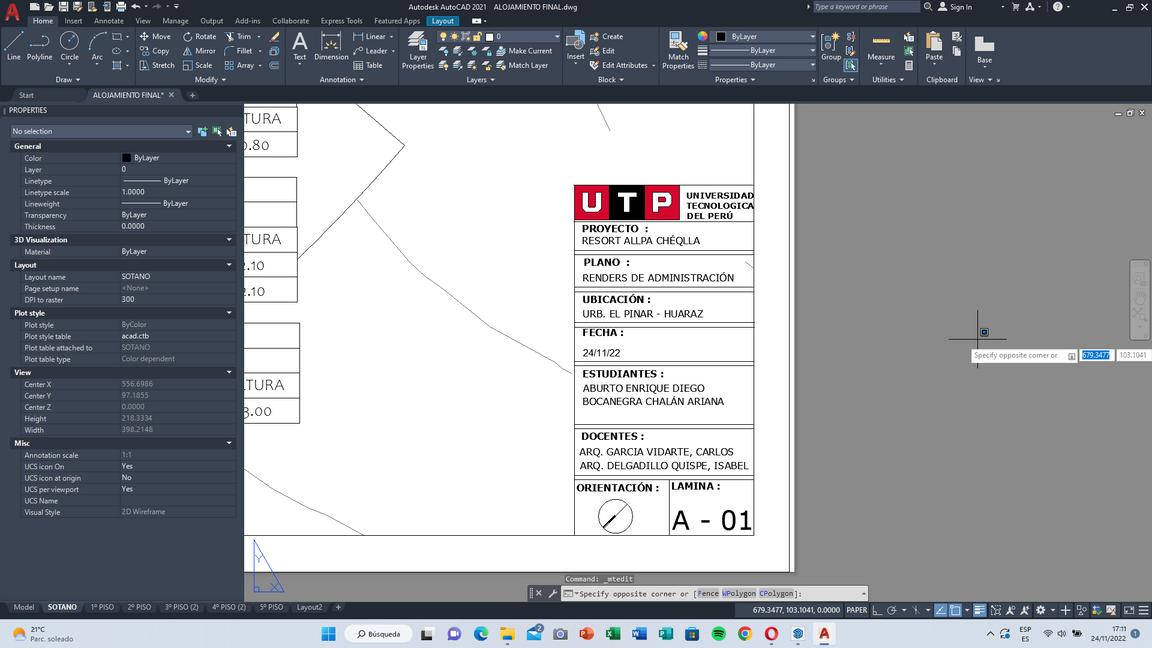Toggle 2D object snap in status bar
The image size is (1152, 648).
pyautogui.click(x=955, y=610)
